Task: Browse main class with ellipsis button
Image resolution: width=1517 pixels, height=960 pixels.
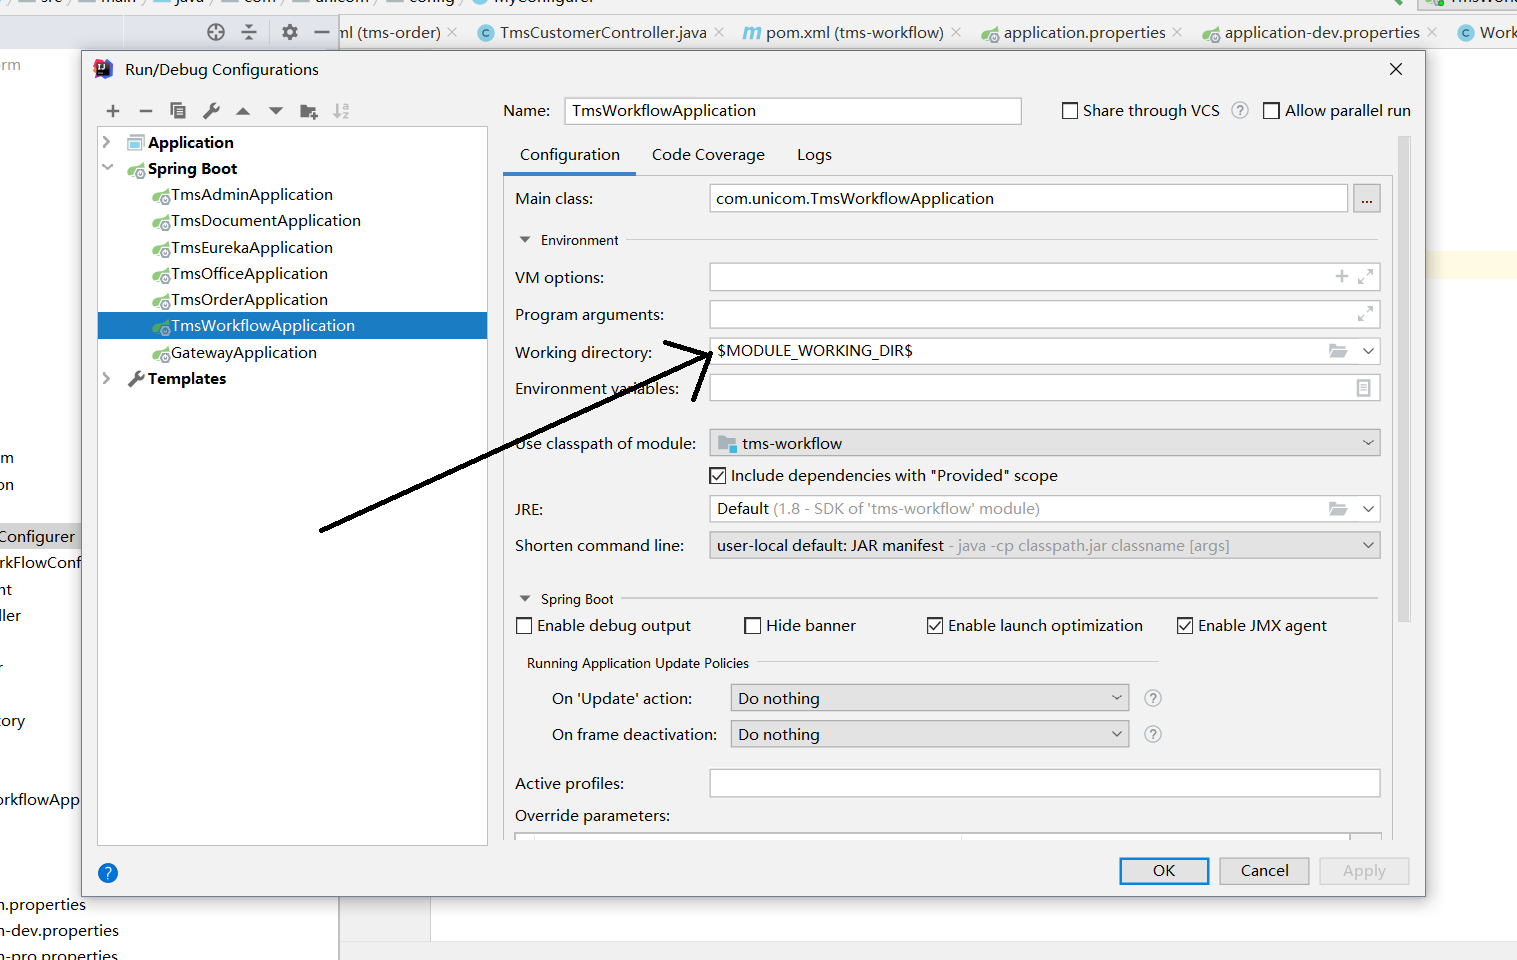Action: click(1367, 199)
